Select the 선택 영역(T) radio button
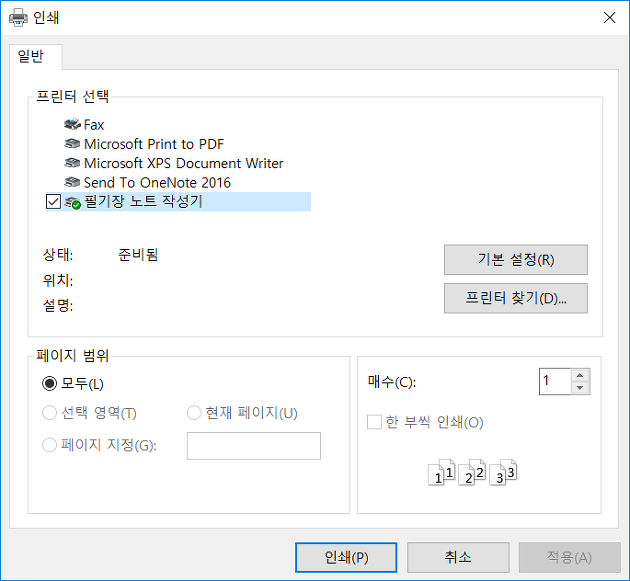Viewport: 630px width, 581px height. click(49, 413)
